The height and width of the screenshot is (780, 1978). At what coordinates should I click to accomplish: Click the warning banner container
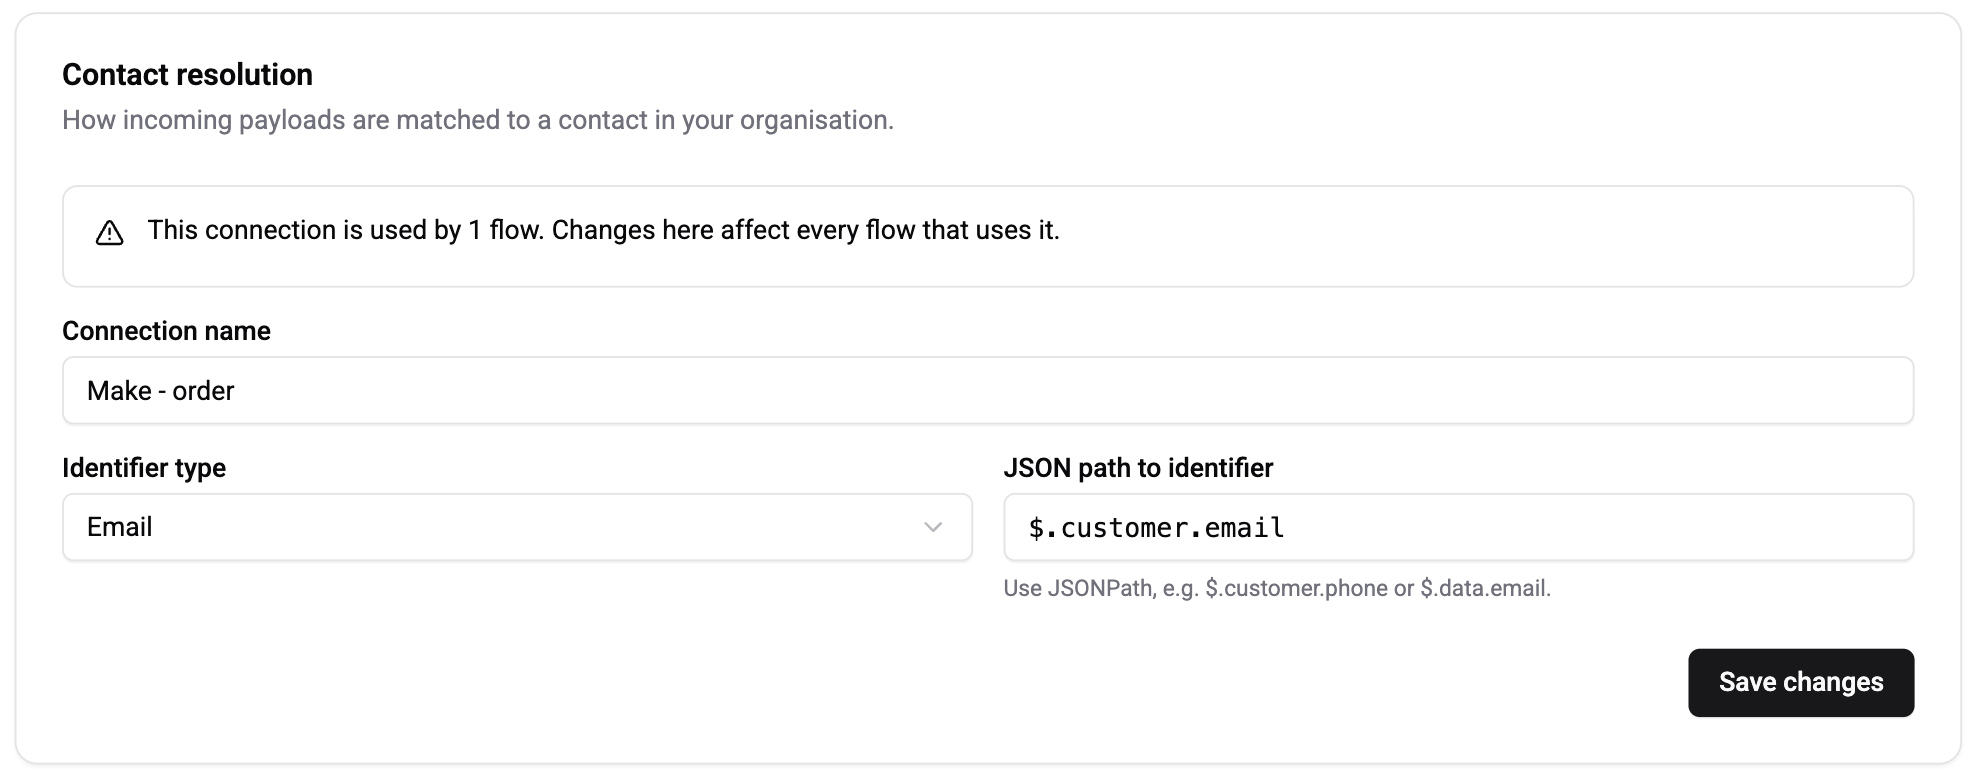point(988,236)
